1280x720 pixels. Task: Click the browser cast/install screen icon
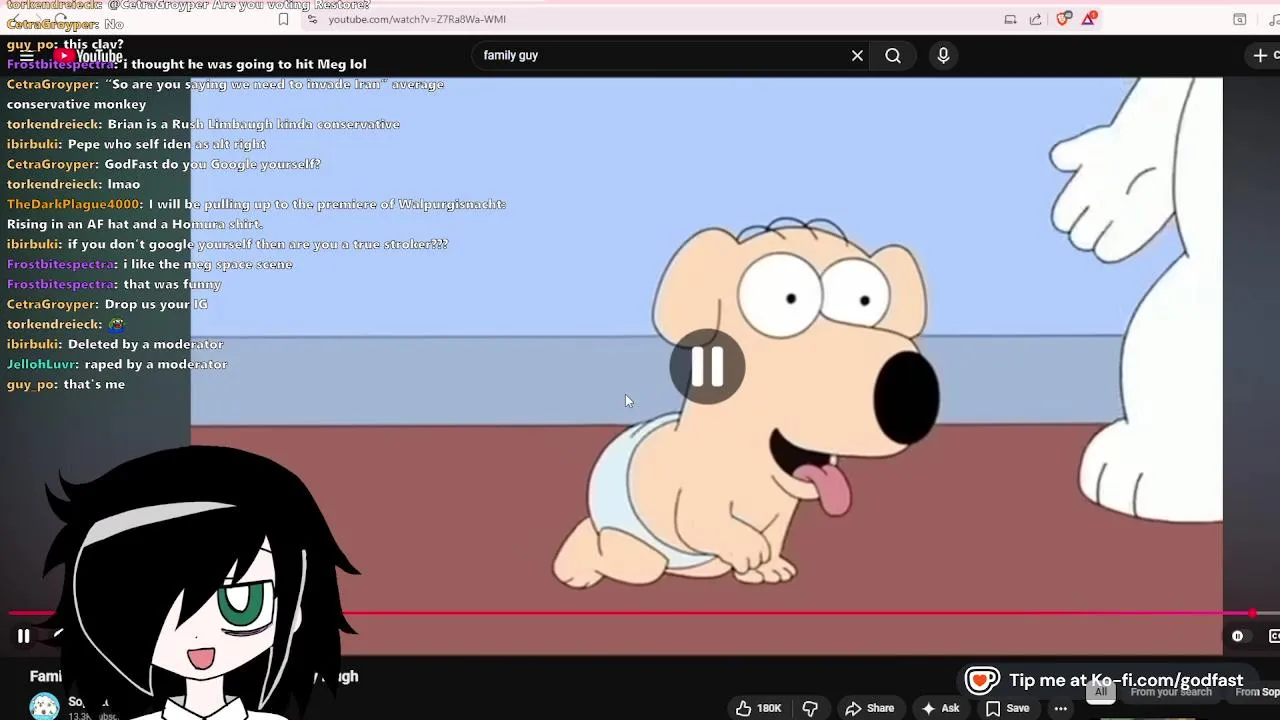(1010, 19)
